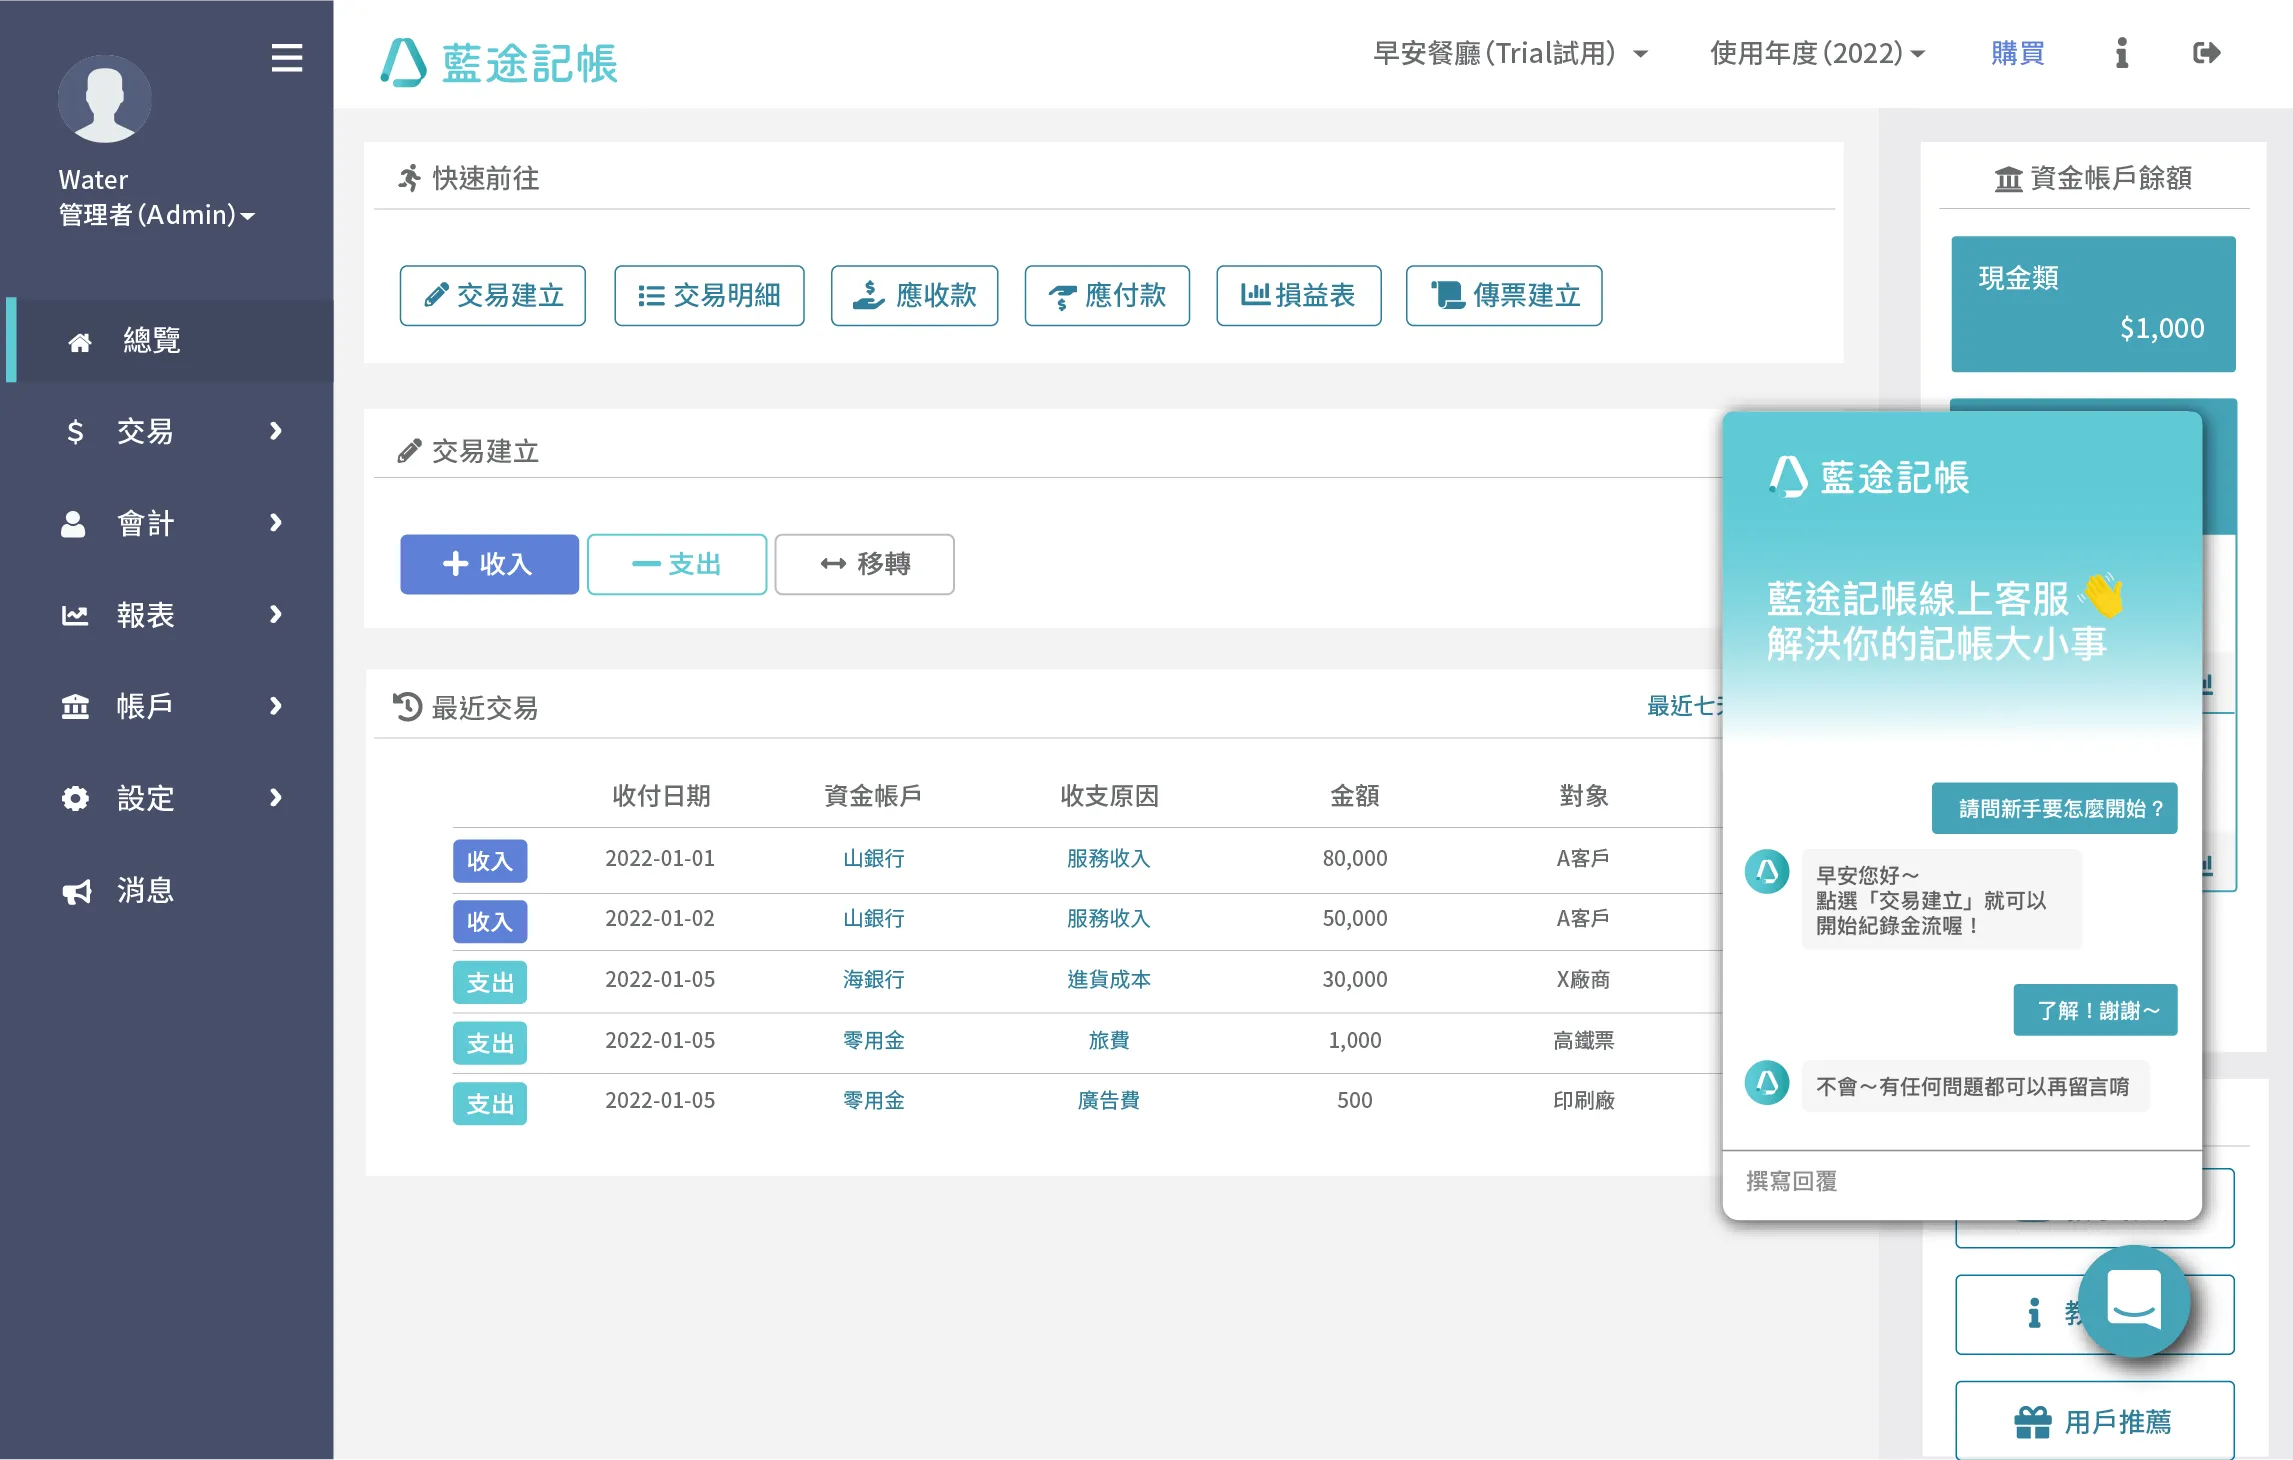Click the info icon in header

point(2121,53)
